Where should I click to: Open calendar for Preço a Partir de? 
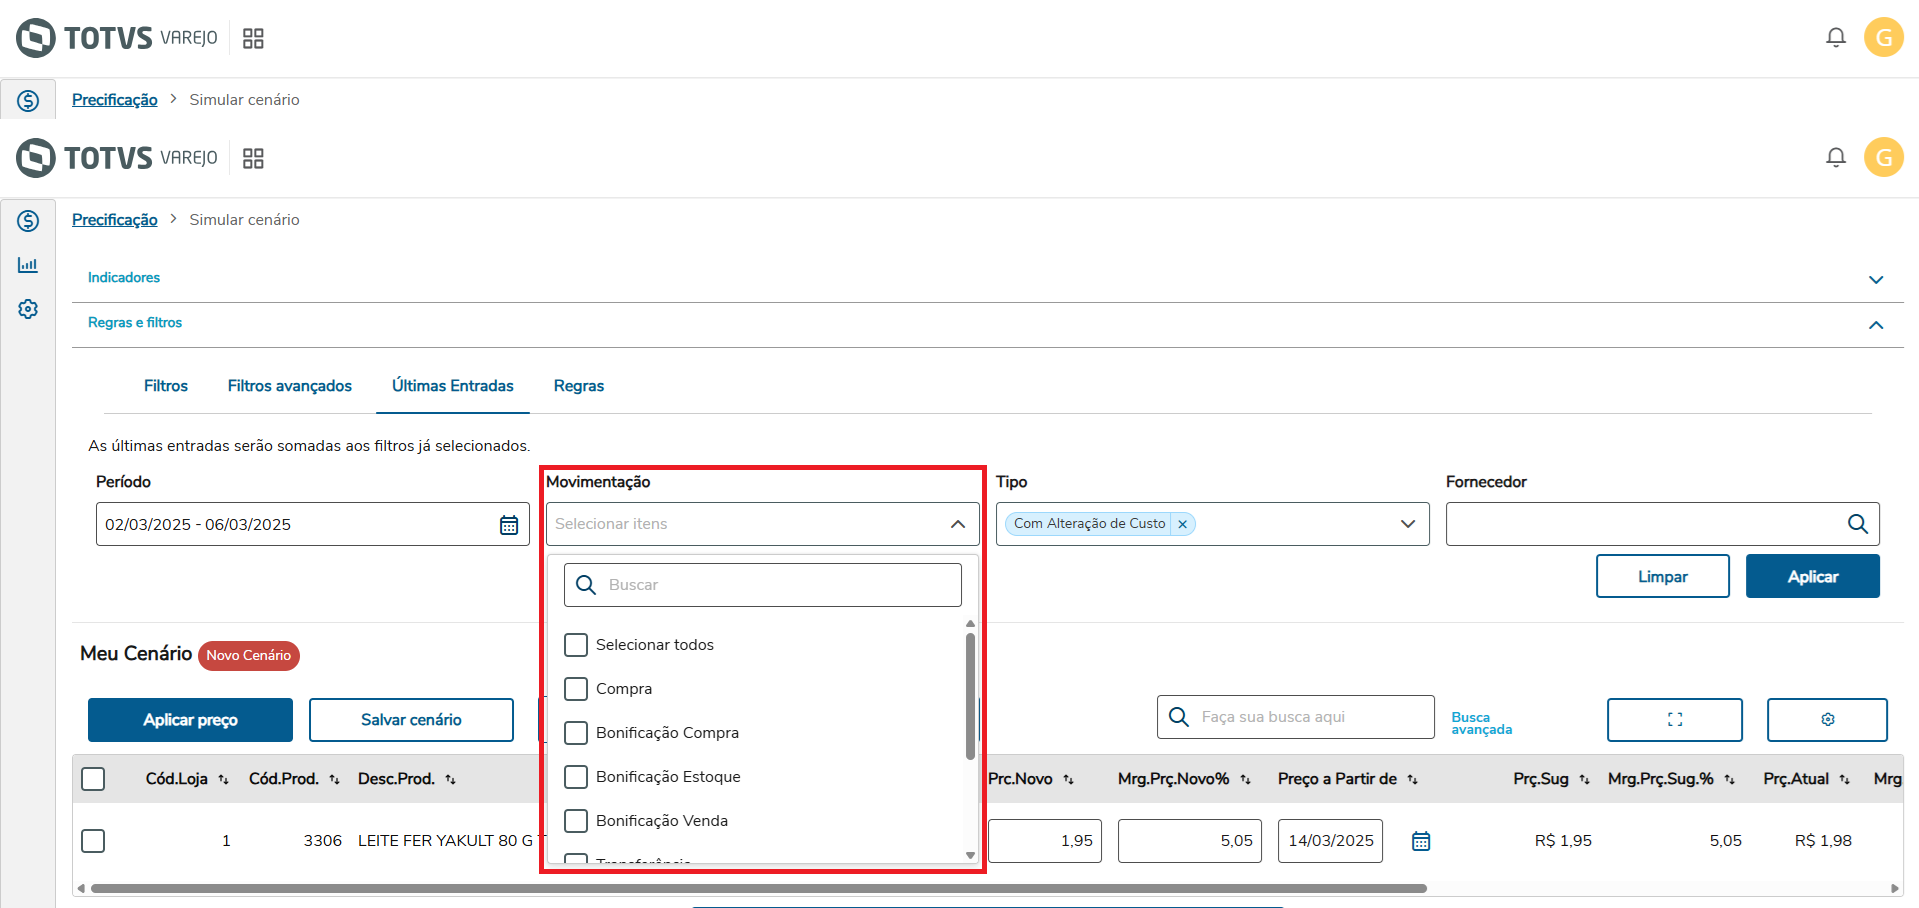pyautogui.click(x=1421, y=841)
